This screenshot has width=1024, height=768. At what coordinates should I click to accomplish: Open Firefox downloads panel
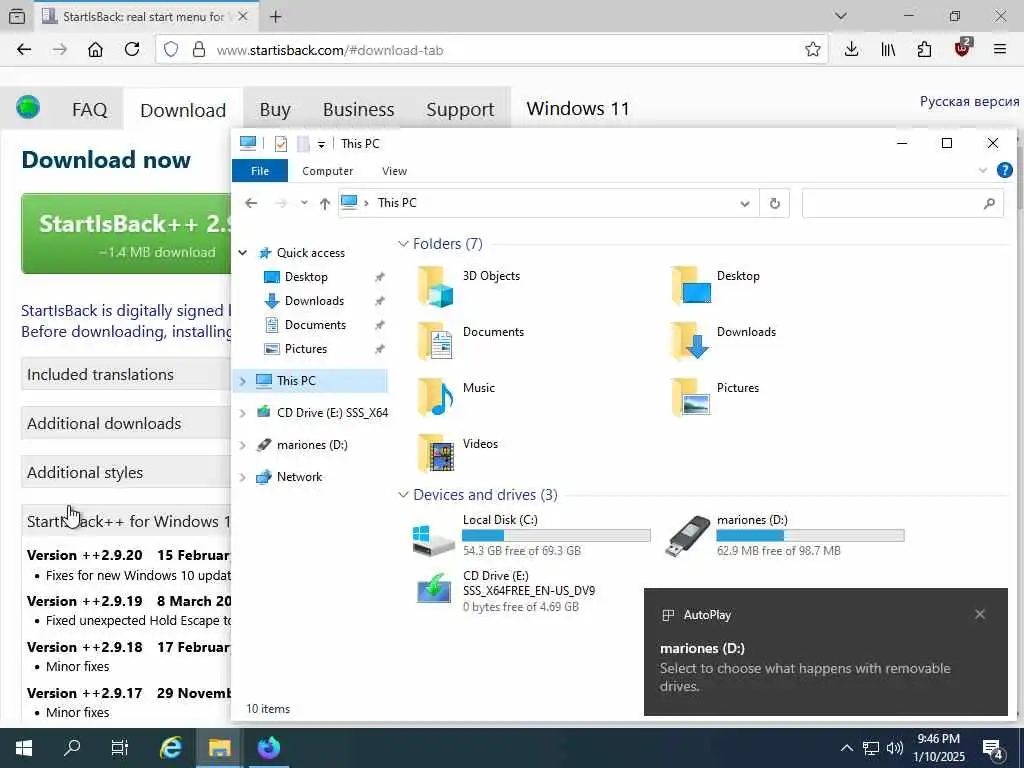click(x=851, y=50)
